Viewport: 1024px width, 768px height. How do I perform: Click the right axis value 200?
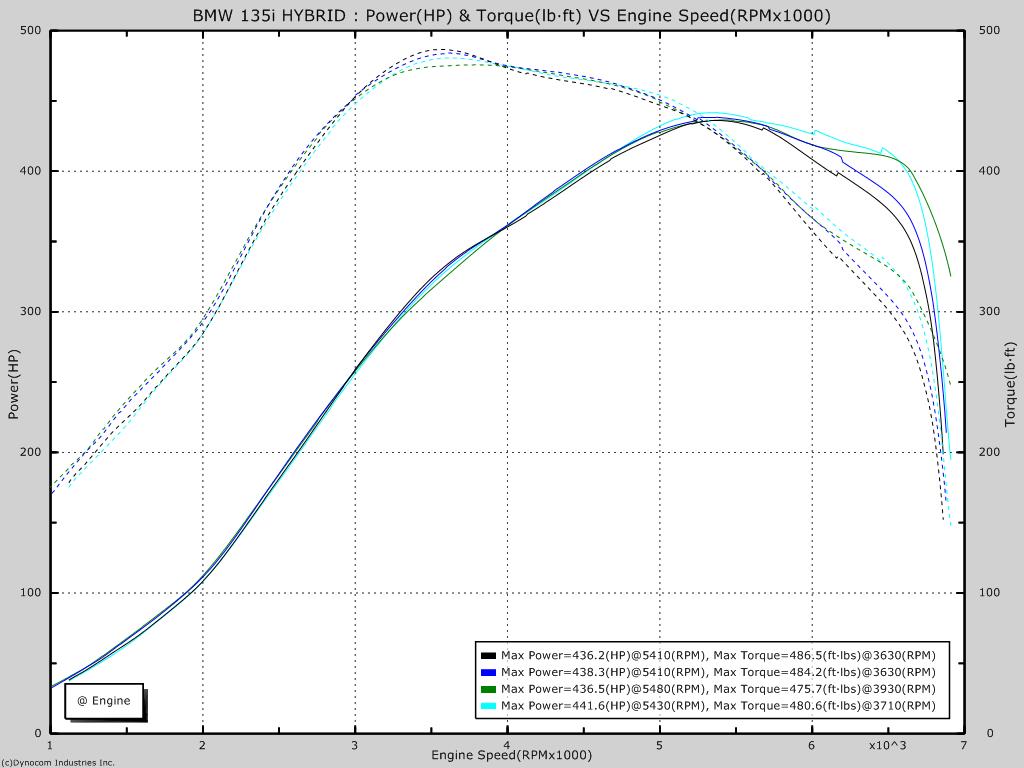point(990,452)
